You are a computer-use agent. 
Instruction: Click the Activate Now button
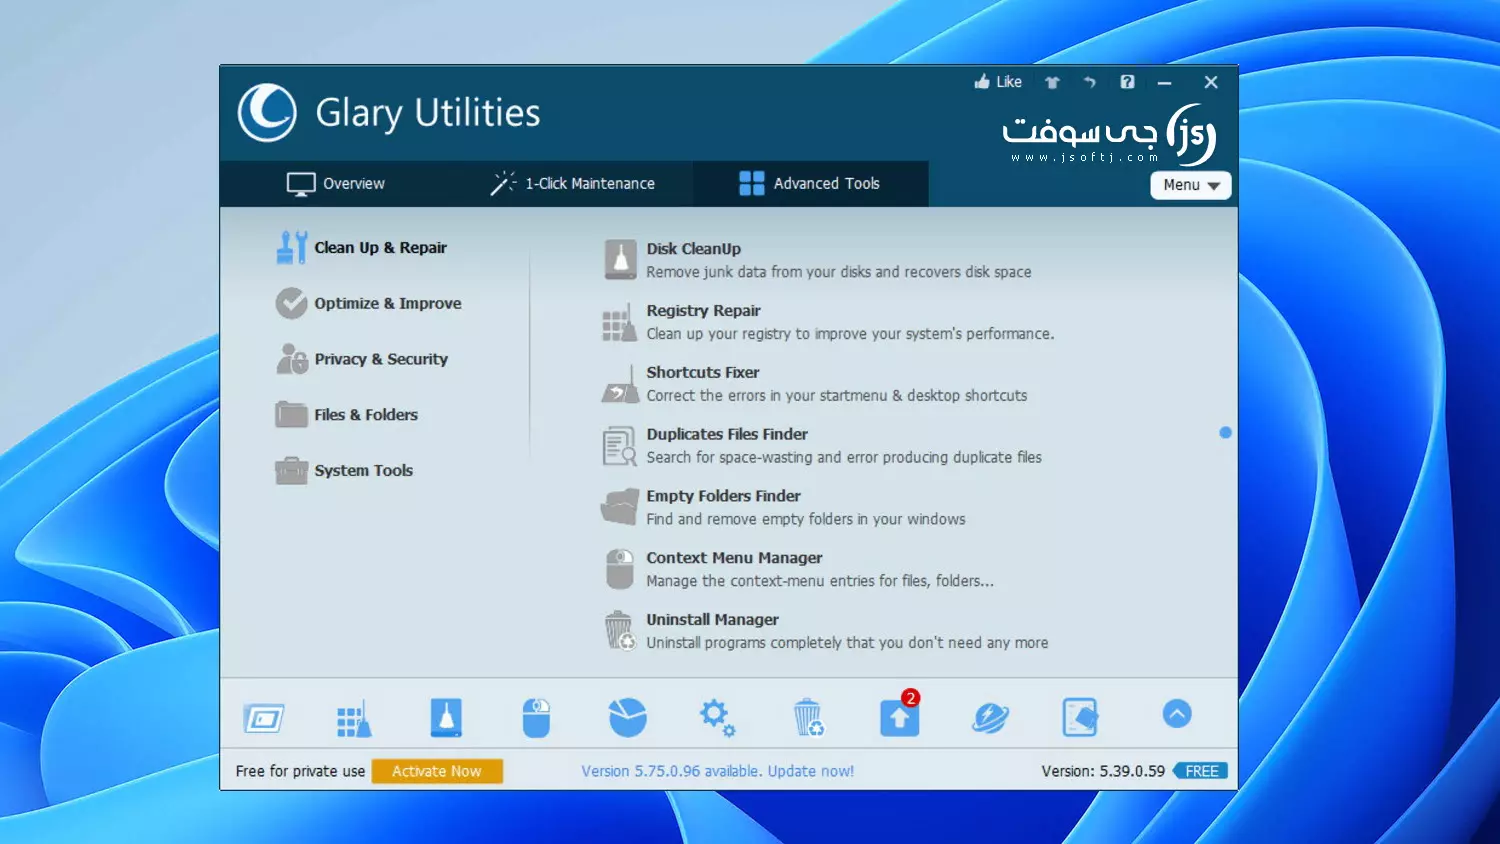click(437, 771)
